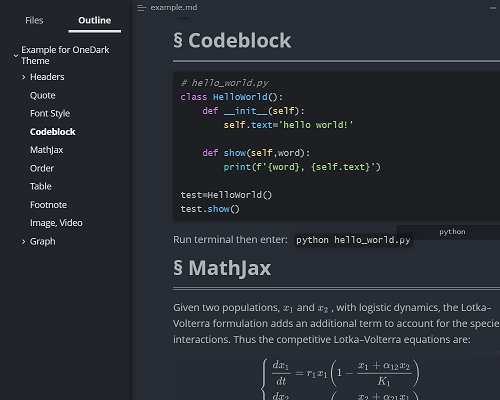Viewport: 500px width, 400px height.
Task: Collapse Example for OneDark Theme chevron
Action: (16, 56)
